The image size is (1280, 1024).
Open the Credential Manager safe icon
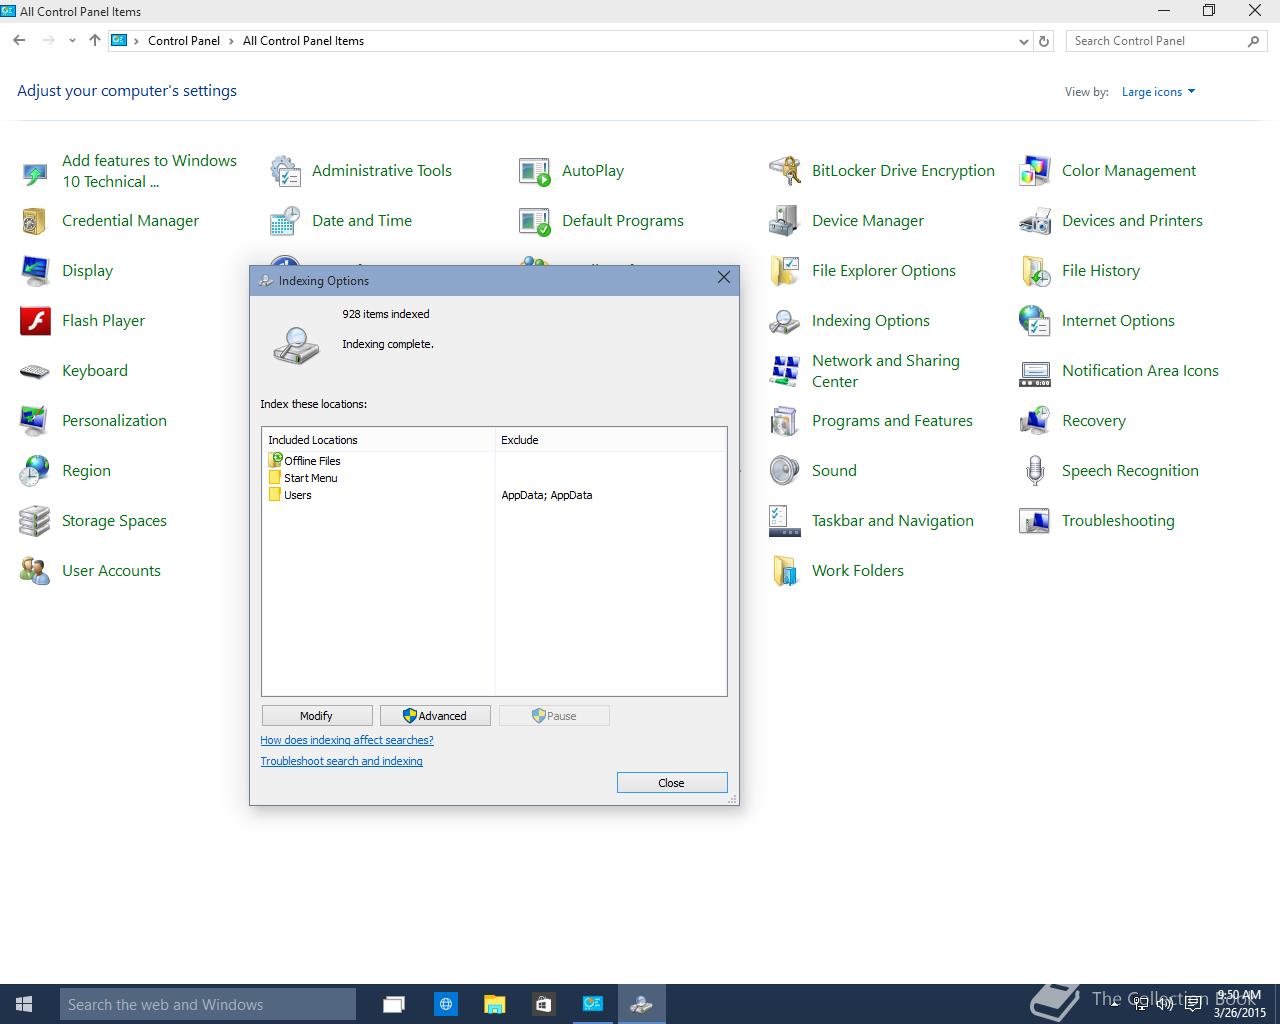[x=35, y=221]
